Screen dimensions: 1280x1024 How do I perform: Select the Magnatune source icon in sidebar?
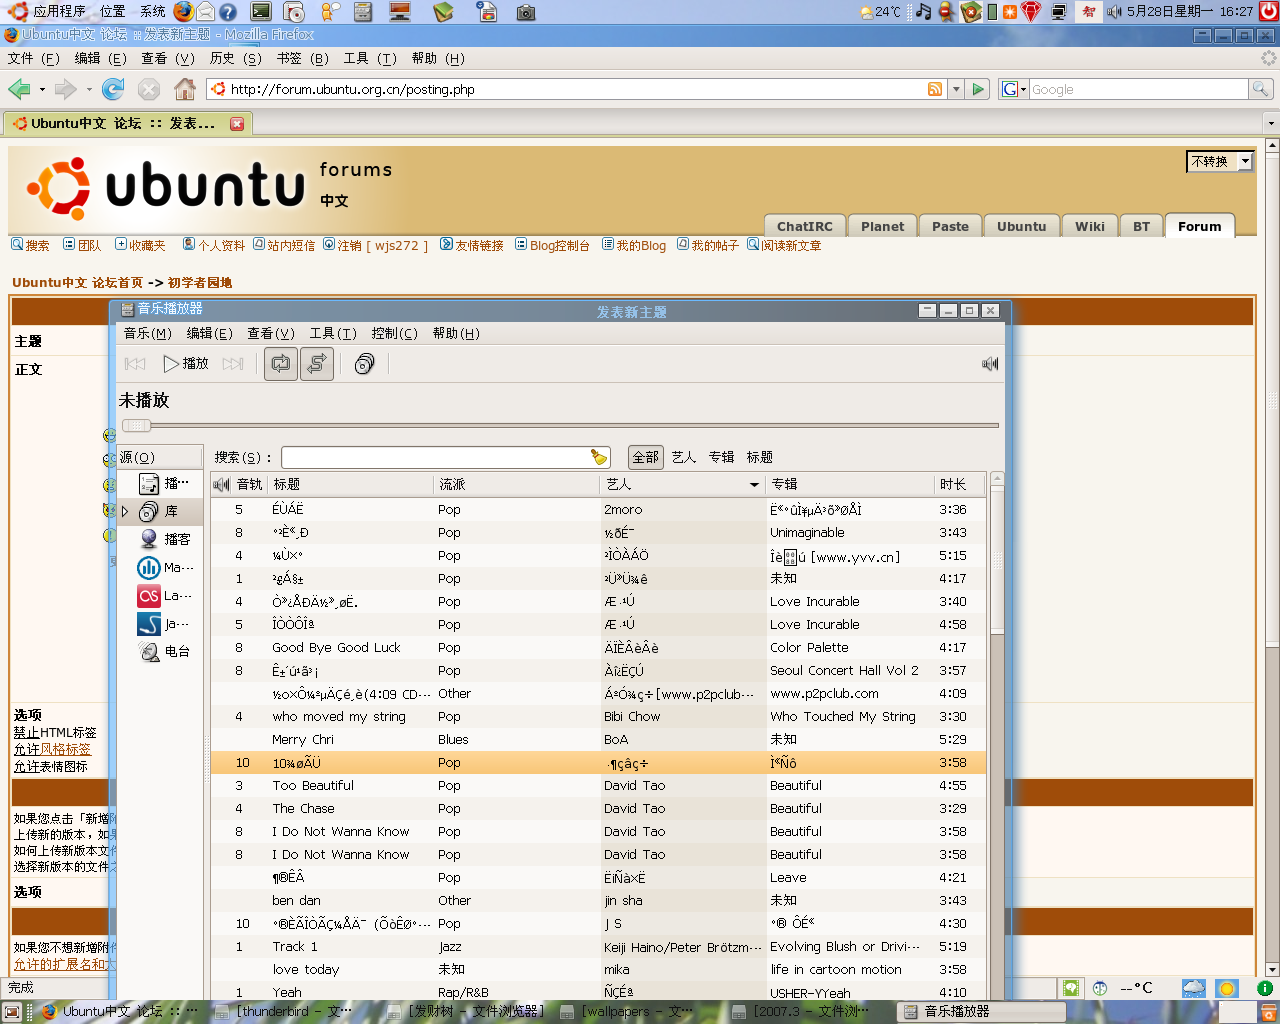point(149,568)
